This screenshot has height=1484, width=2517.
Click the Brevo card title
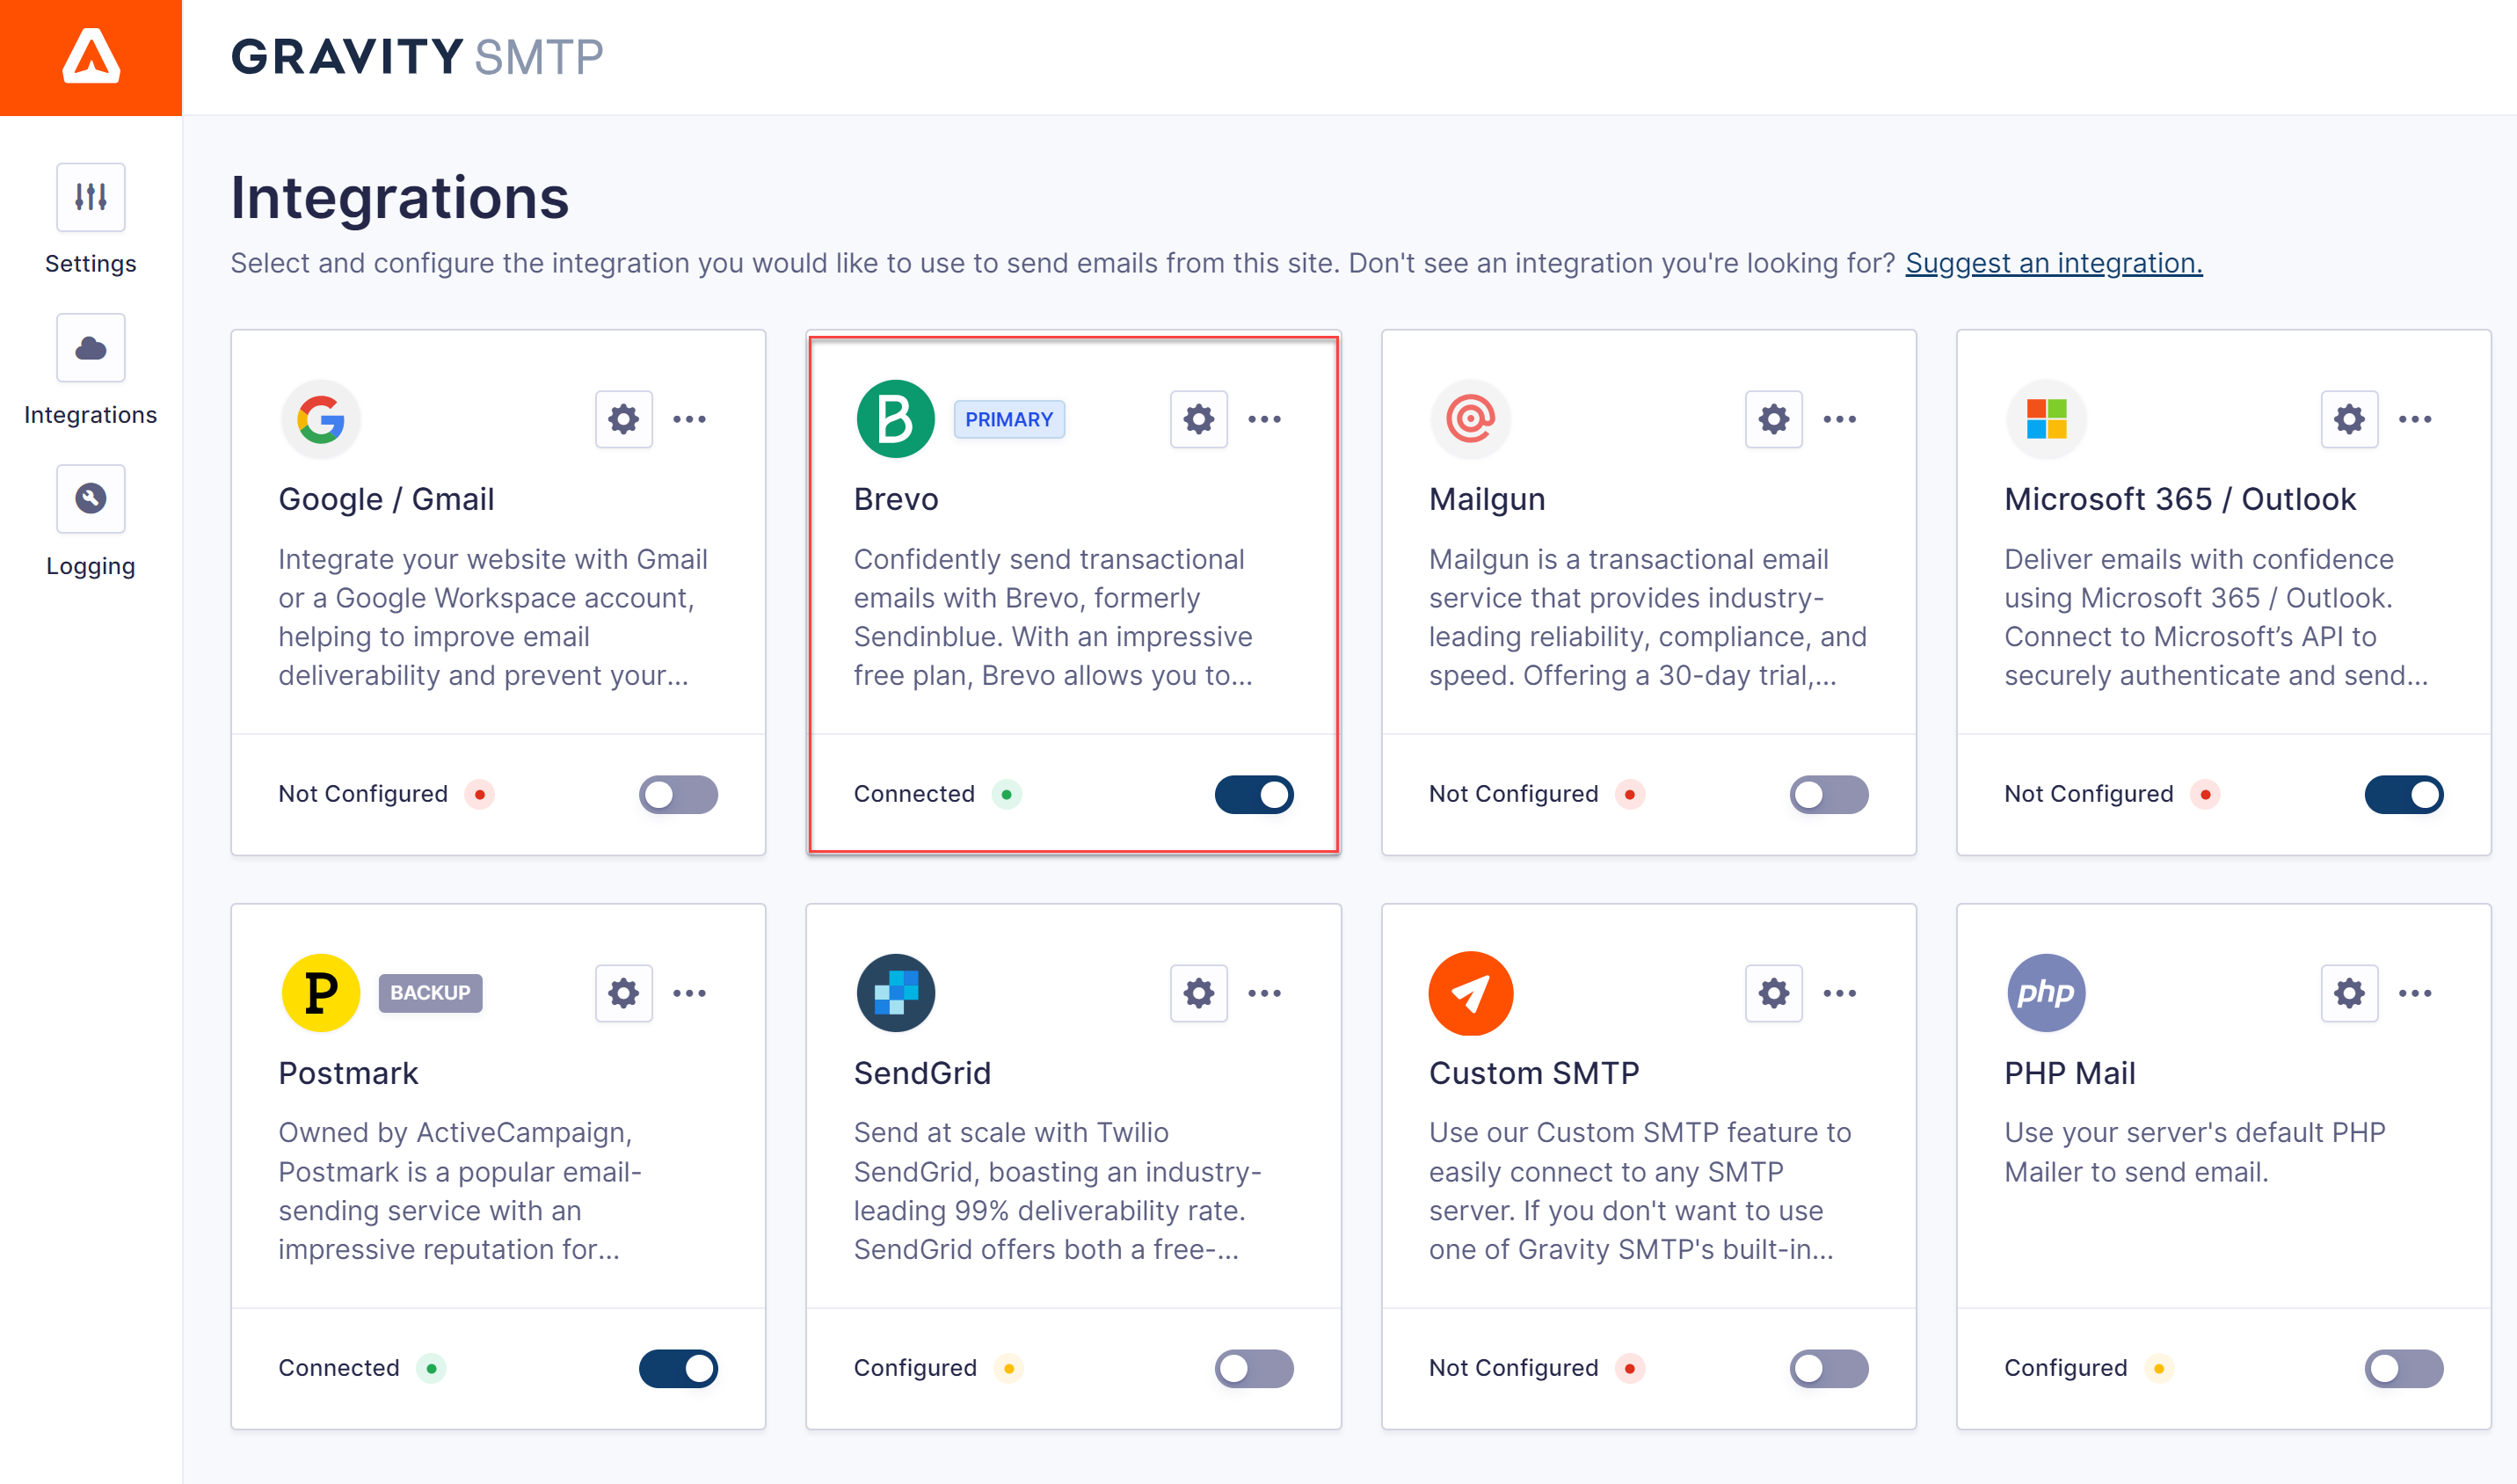(x=896, y=499)
